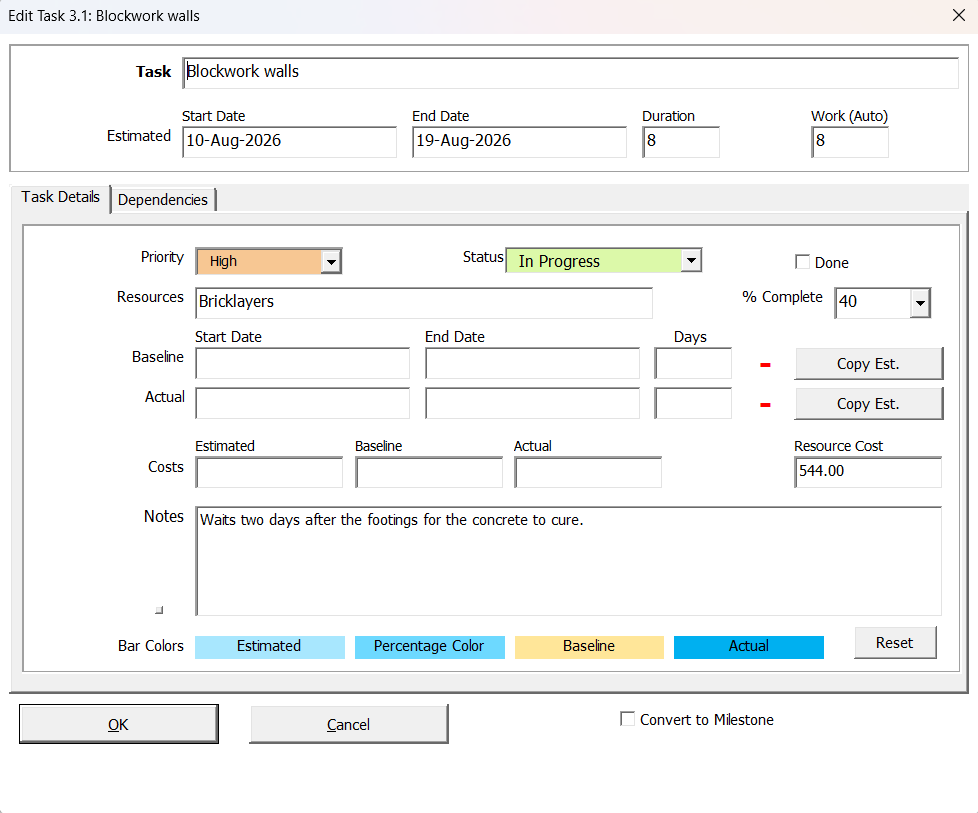Screen dimensions: 978x813
Task: Click the Actual Costs field
Action: (x=588, y=472)
